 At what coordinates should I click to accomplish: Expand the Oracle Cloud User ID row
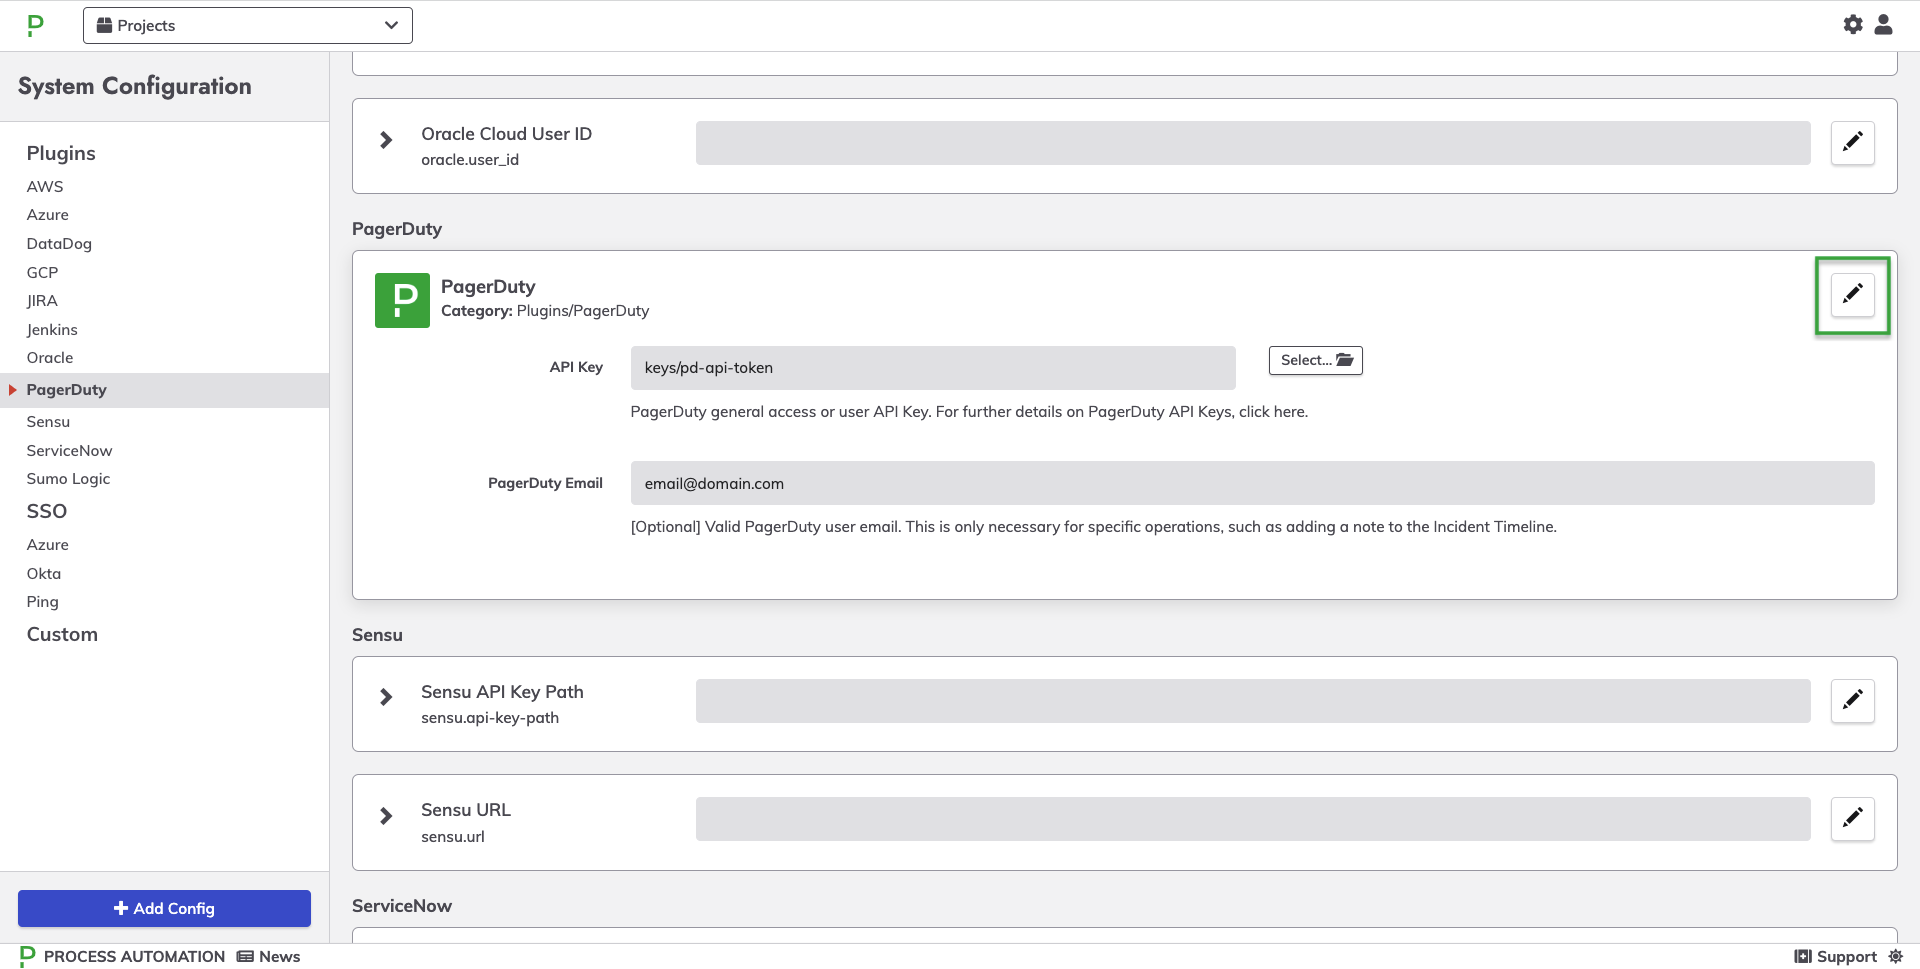386,140
